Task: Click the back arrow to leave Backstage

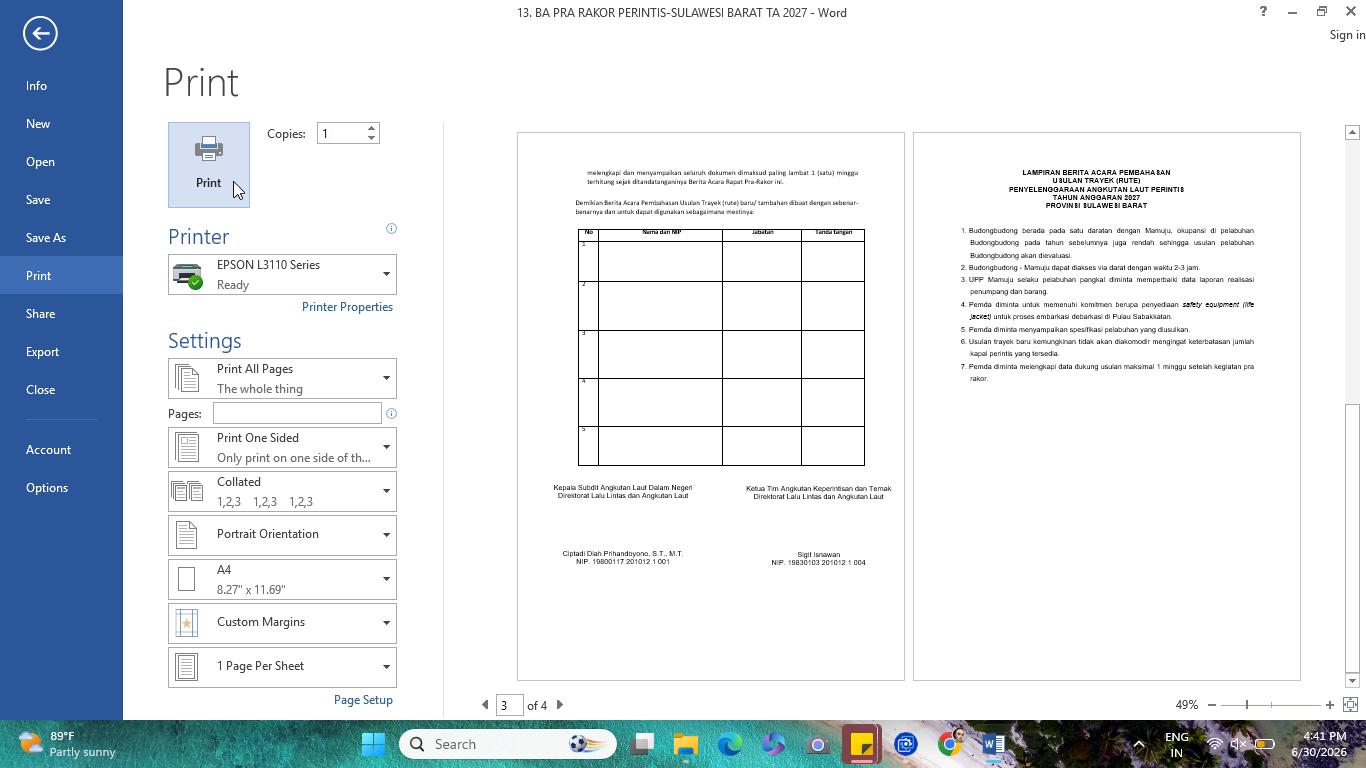Action: click(x=40, y=33)
